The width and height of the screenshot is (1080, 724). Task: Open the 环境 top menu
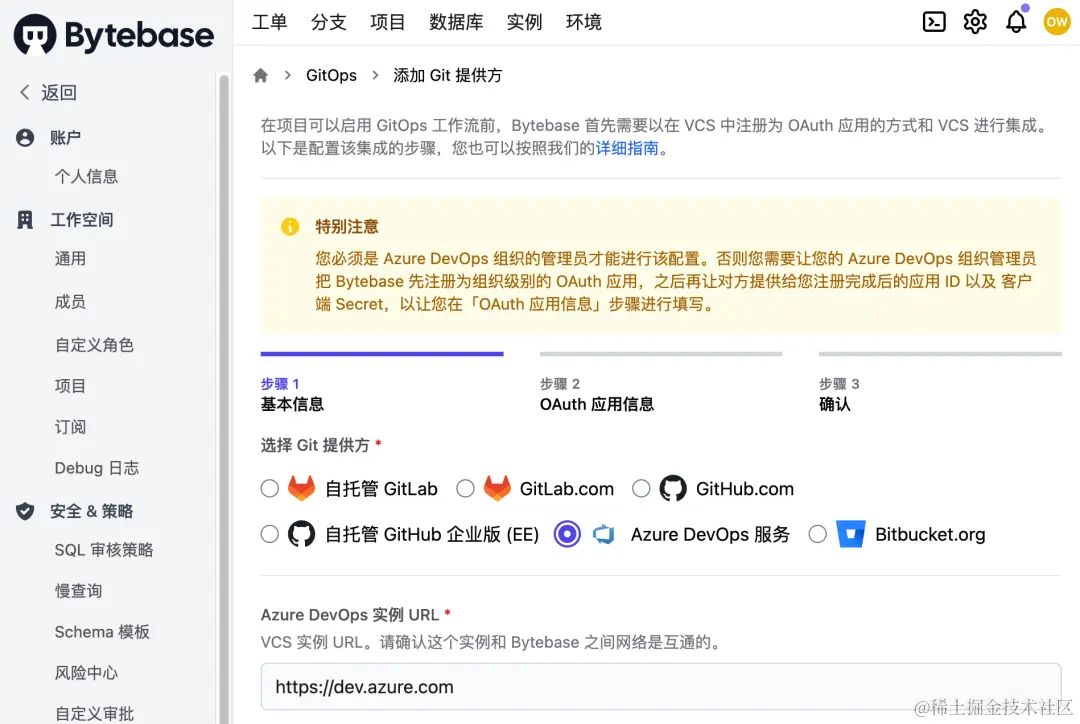pyautogui.click(x=583, y=22)
